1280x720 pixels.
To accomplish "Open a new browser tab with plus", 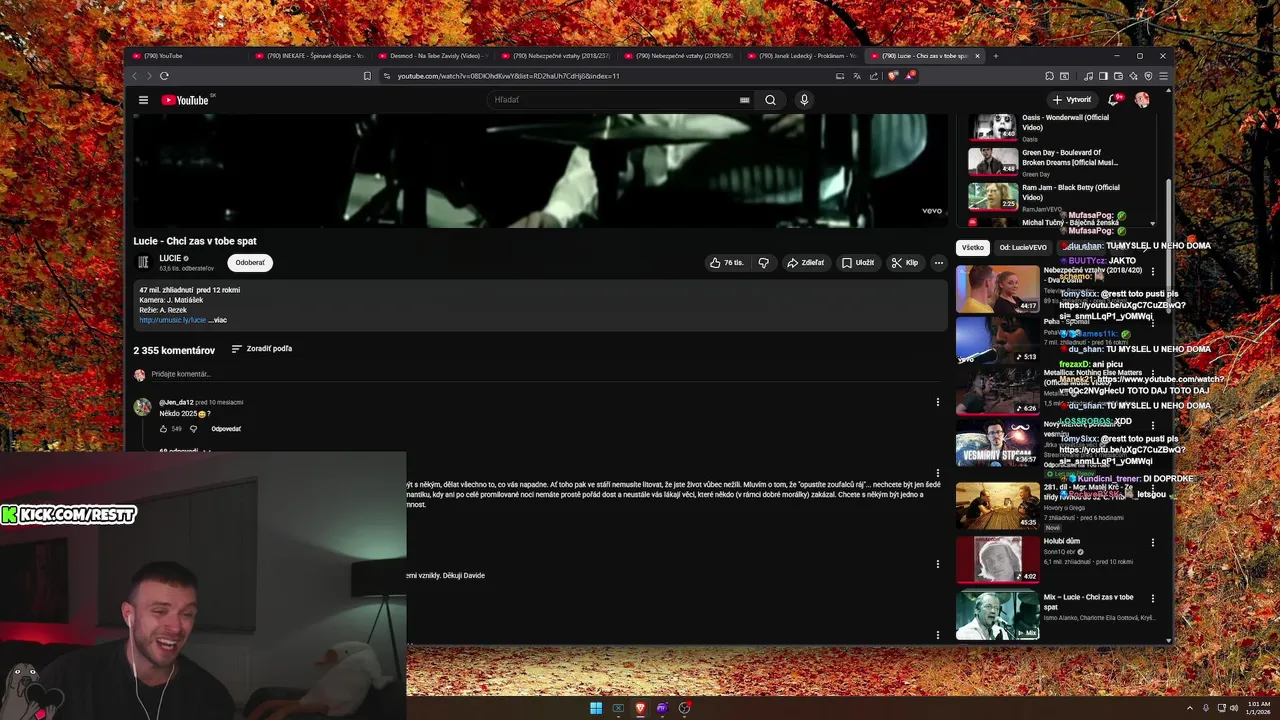I will tap(995, 56).
